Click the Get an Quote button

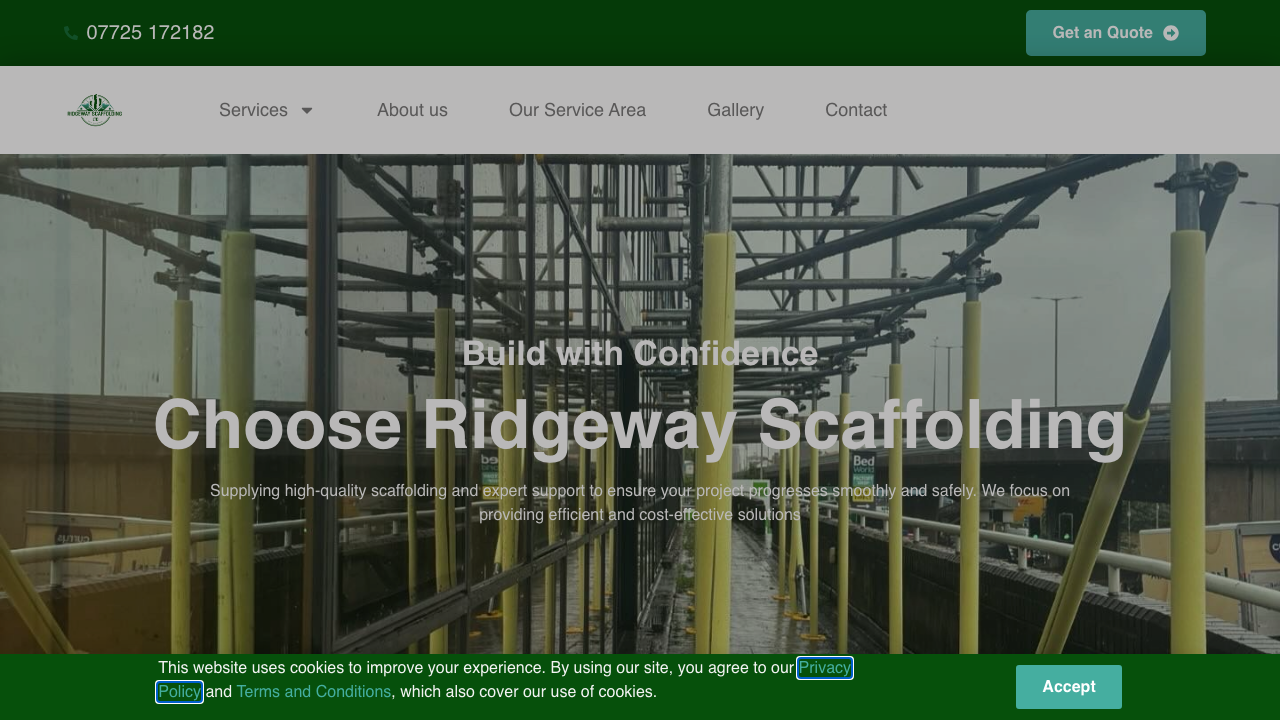[1115, 32]
